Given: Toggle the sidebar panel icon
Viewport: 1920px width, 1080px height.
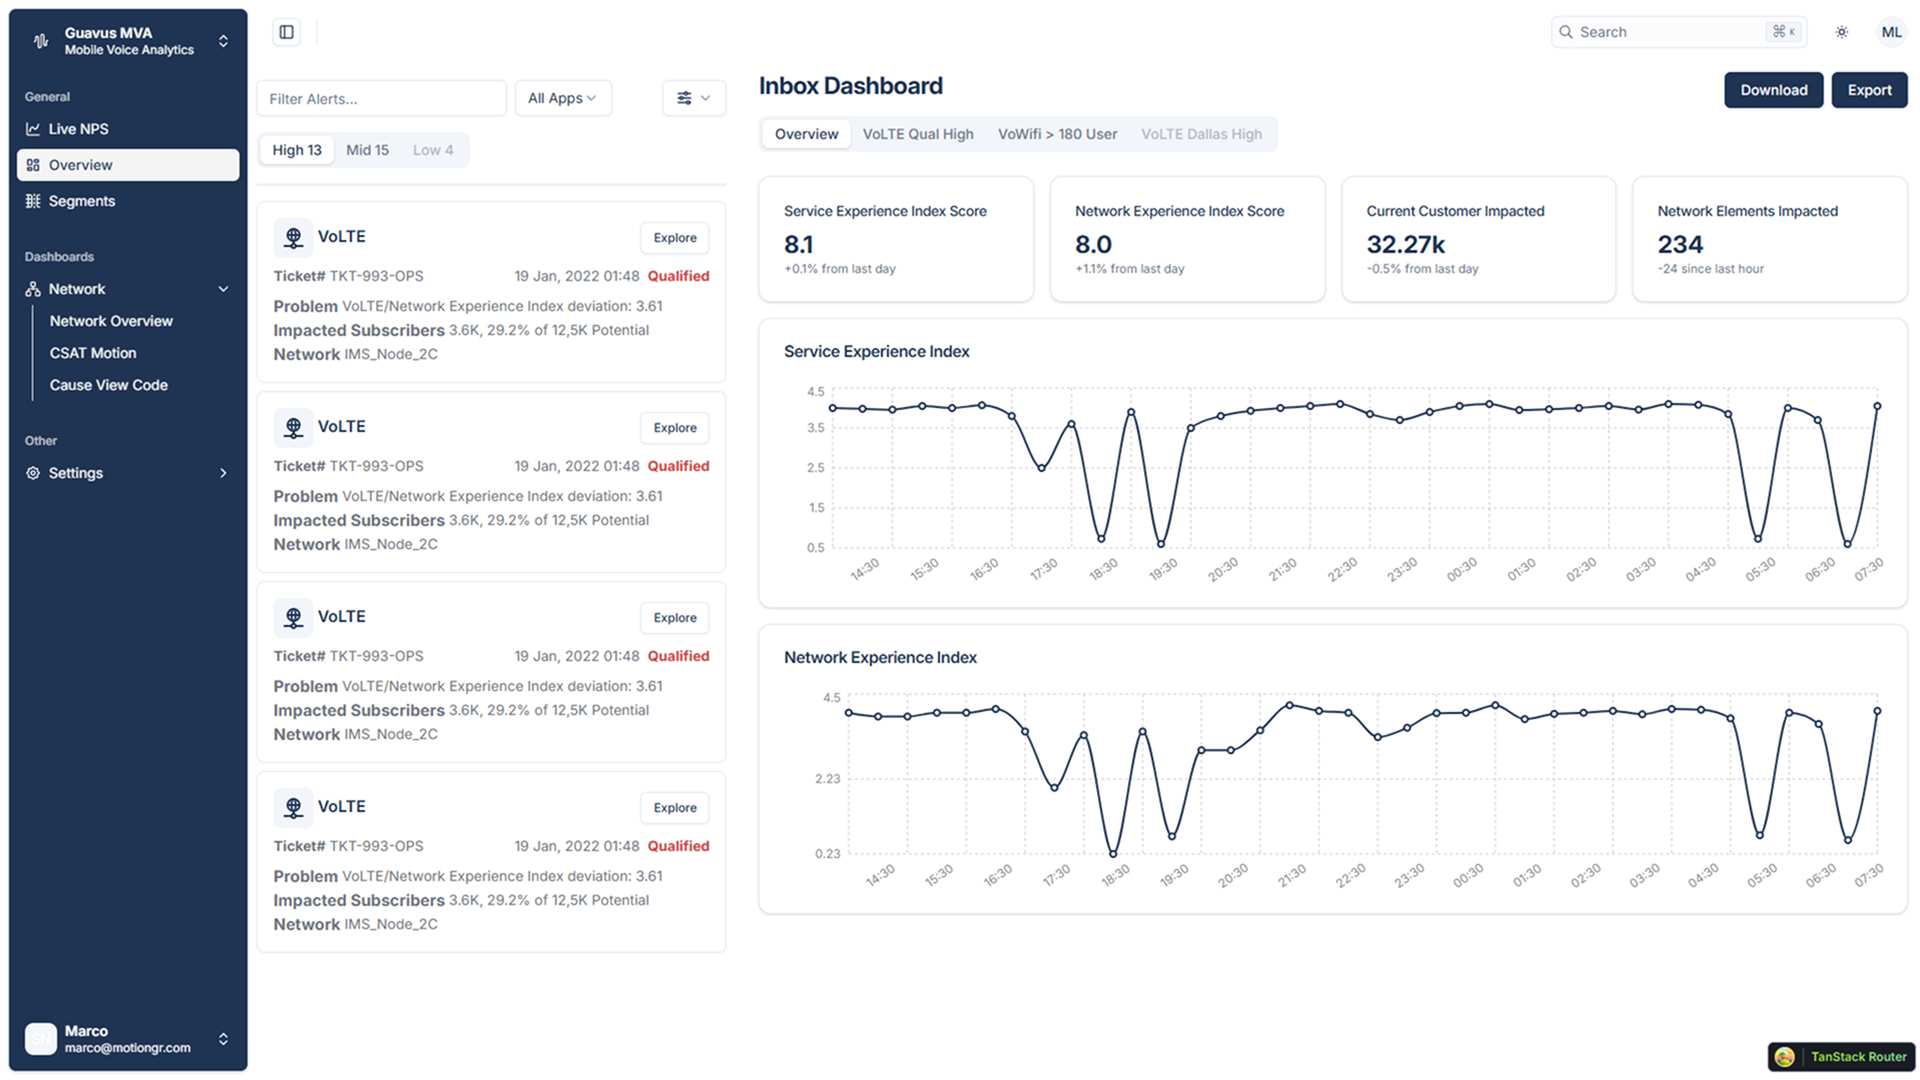Looking at the screenshot, I should click(287, 32).
